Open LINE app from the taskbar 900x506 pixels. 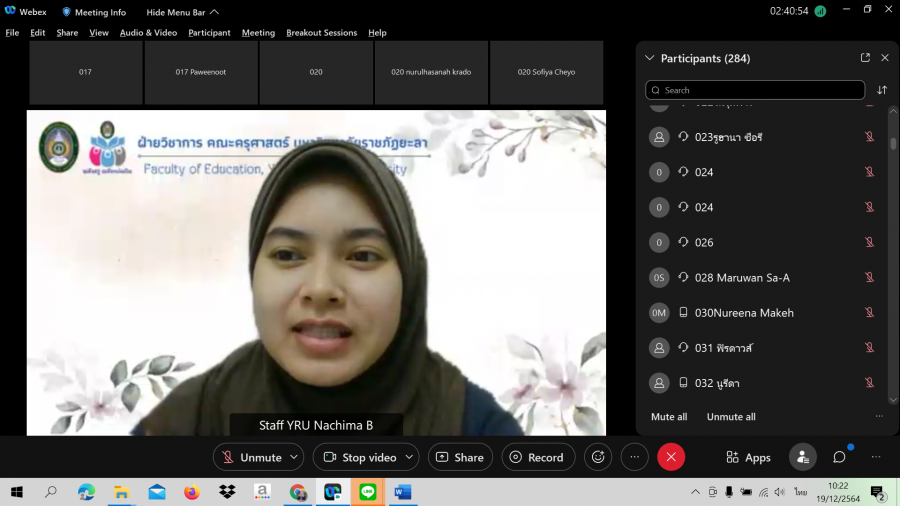(x=367, y=492)
